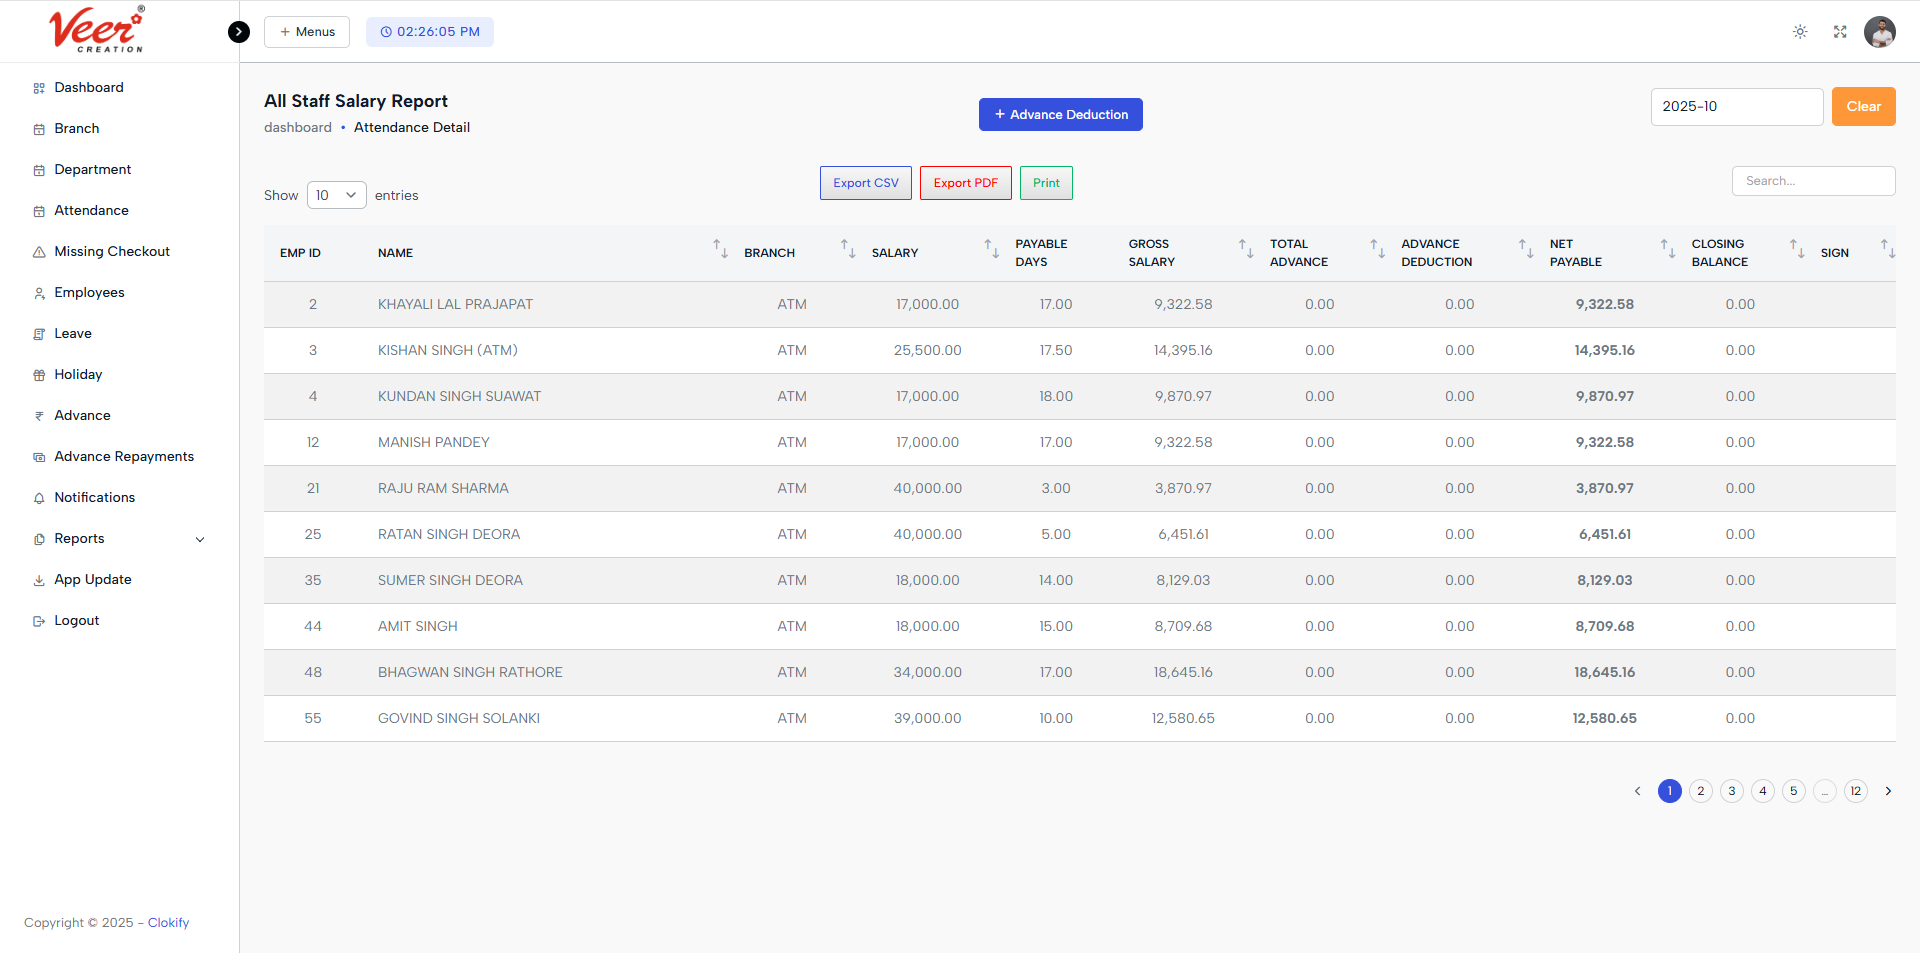This screenshot has height=953, width=1920.
Task: Select the Holiday menu item
Action: (78, 374)
